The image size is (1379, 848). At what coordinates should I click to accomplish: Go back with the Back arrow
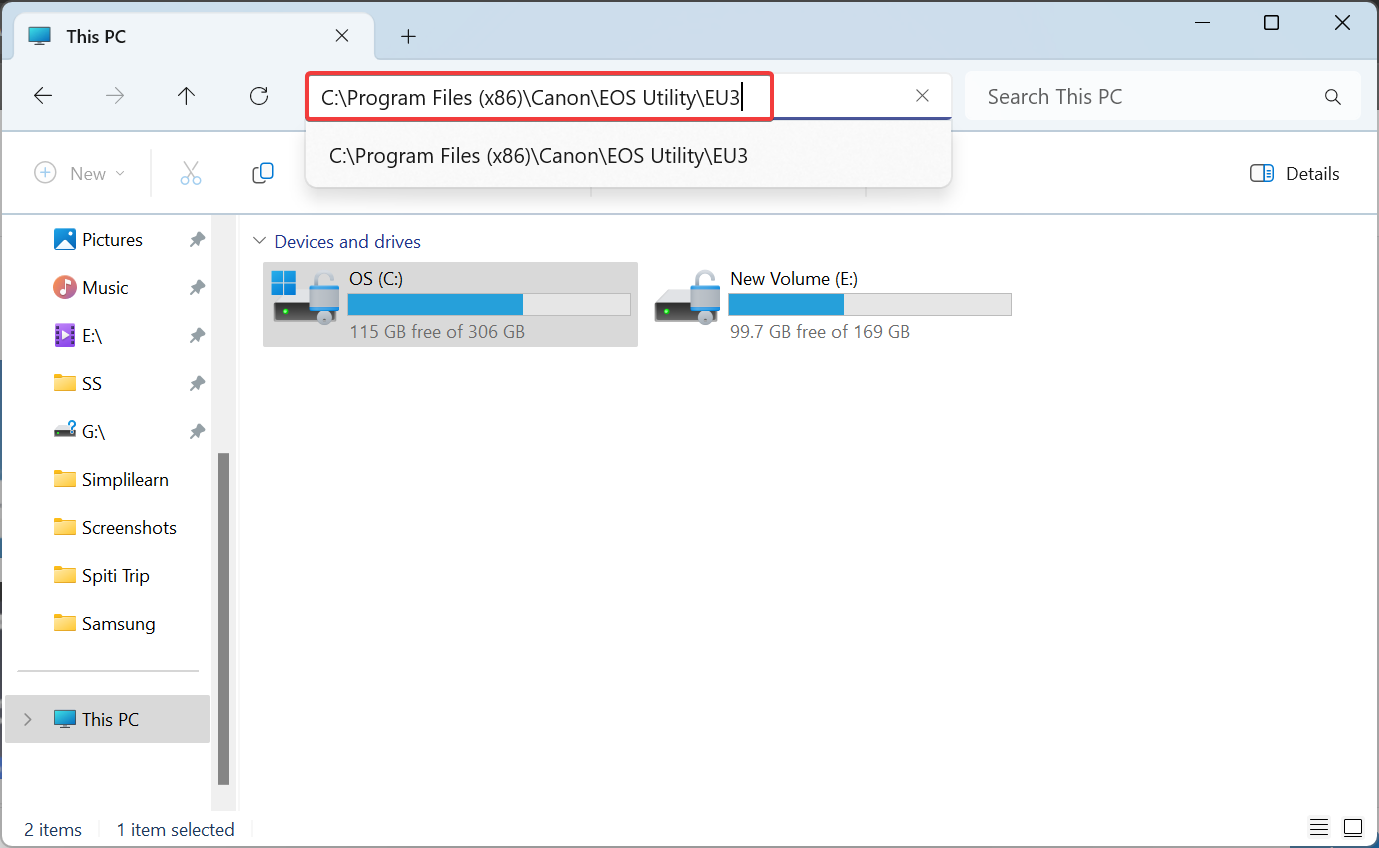point(42,96)
